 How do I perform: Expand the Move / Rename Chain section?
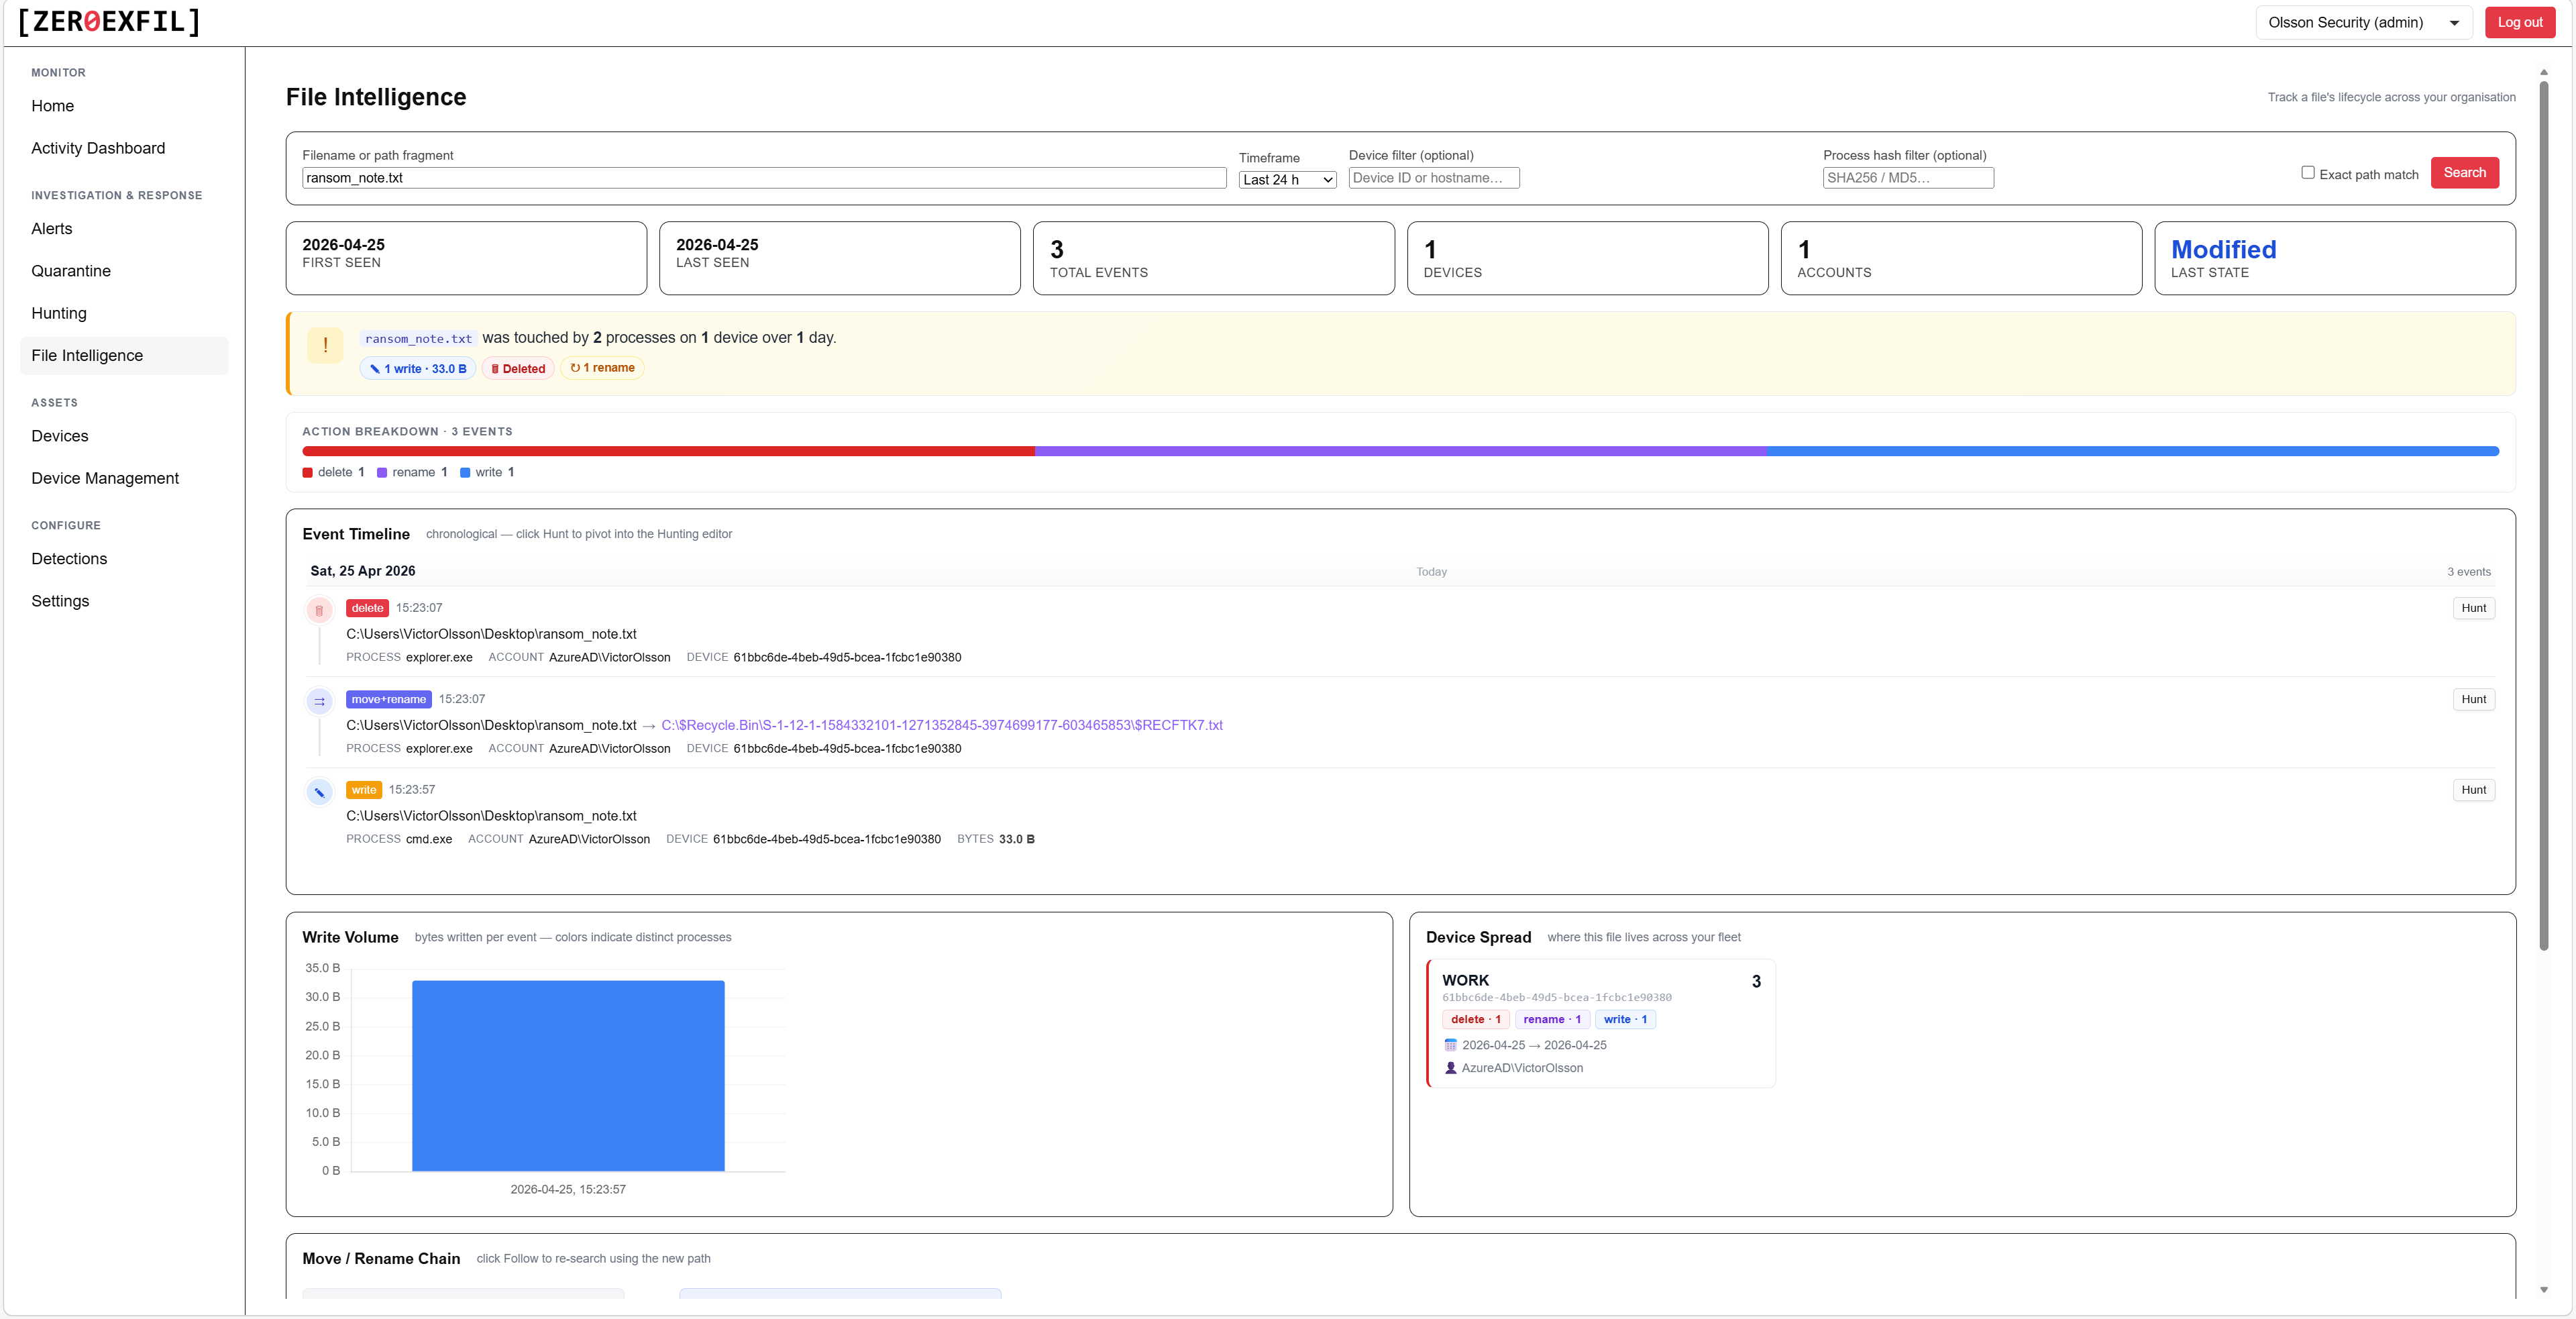pyautogui.click(x=380, y=1259)
